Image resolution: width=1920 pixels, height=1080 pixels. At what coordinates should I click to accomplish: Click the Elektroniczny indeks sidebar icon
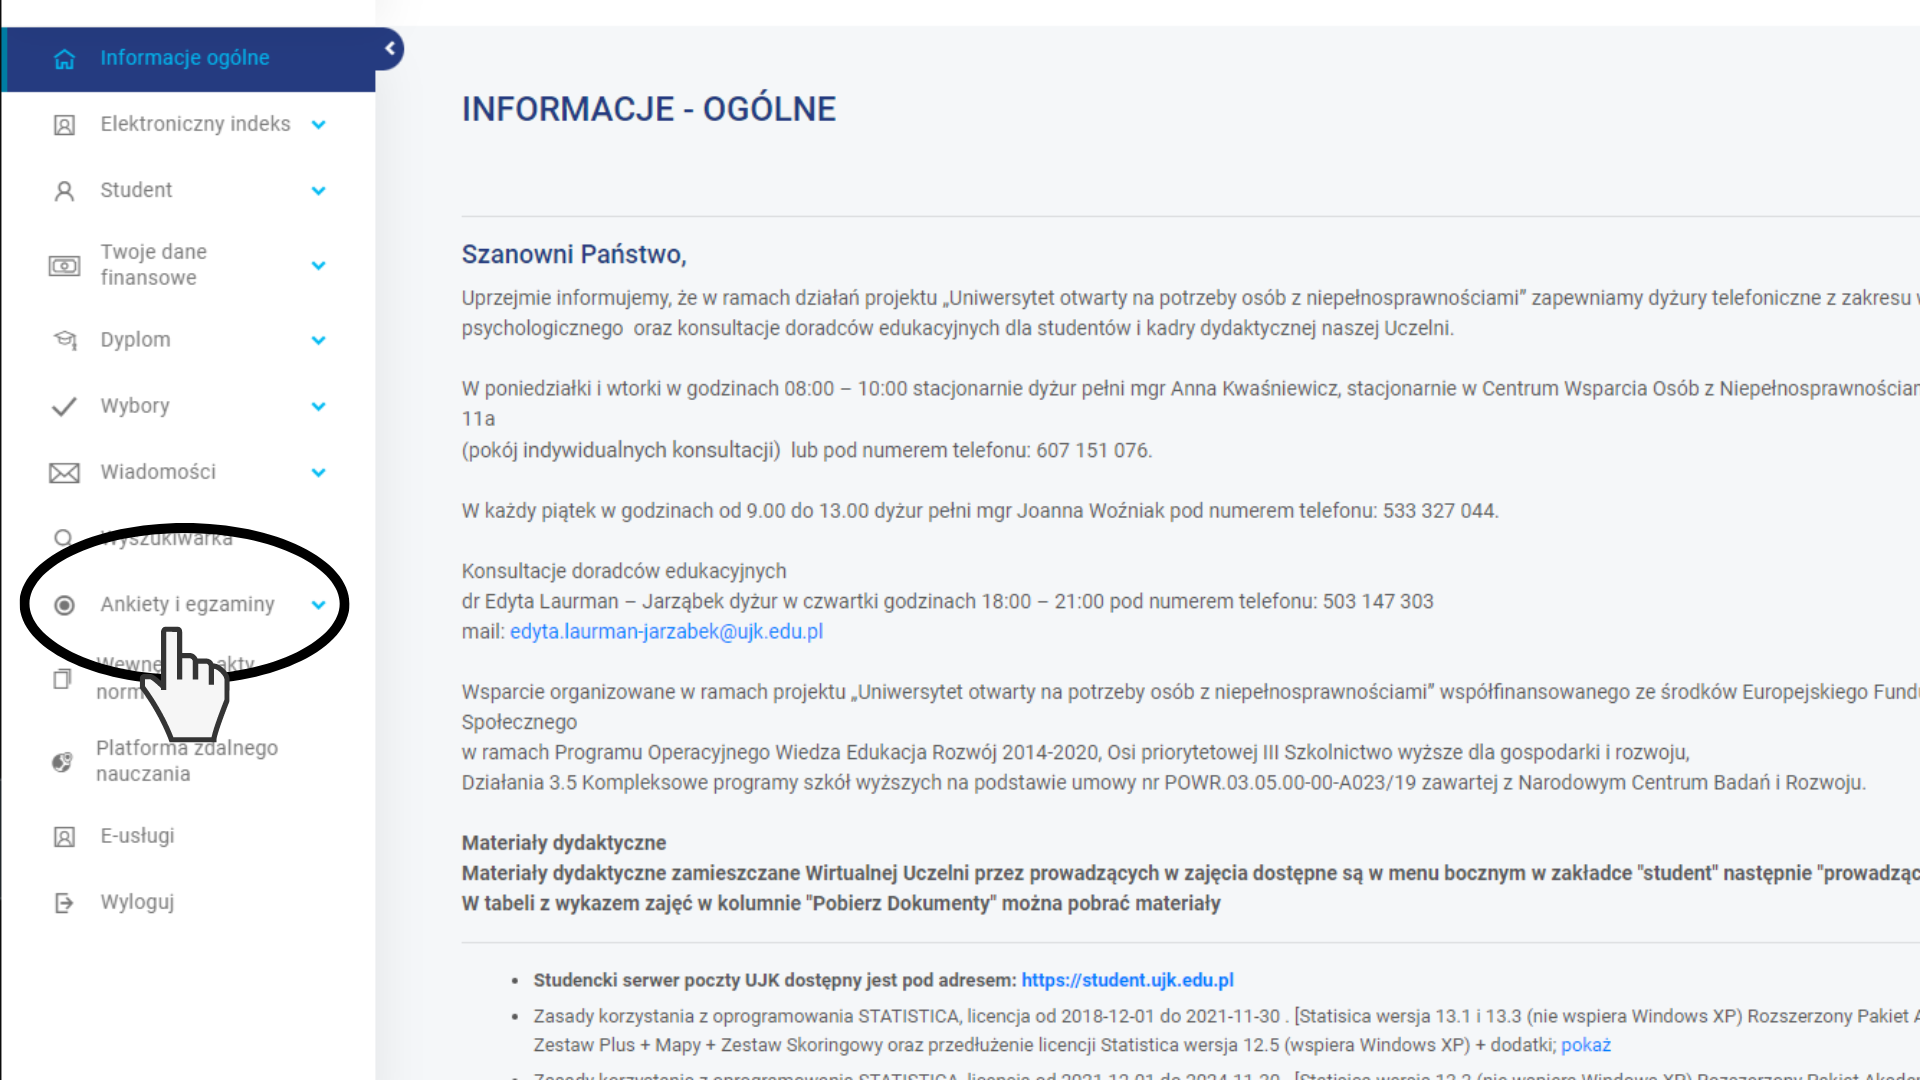[64, 125]
